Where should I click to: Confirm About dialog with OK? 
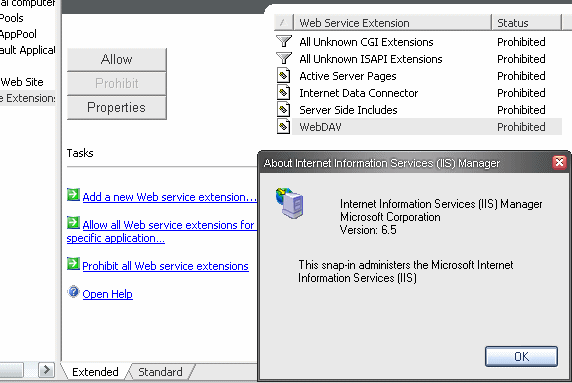521,356
